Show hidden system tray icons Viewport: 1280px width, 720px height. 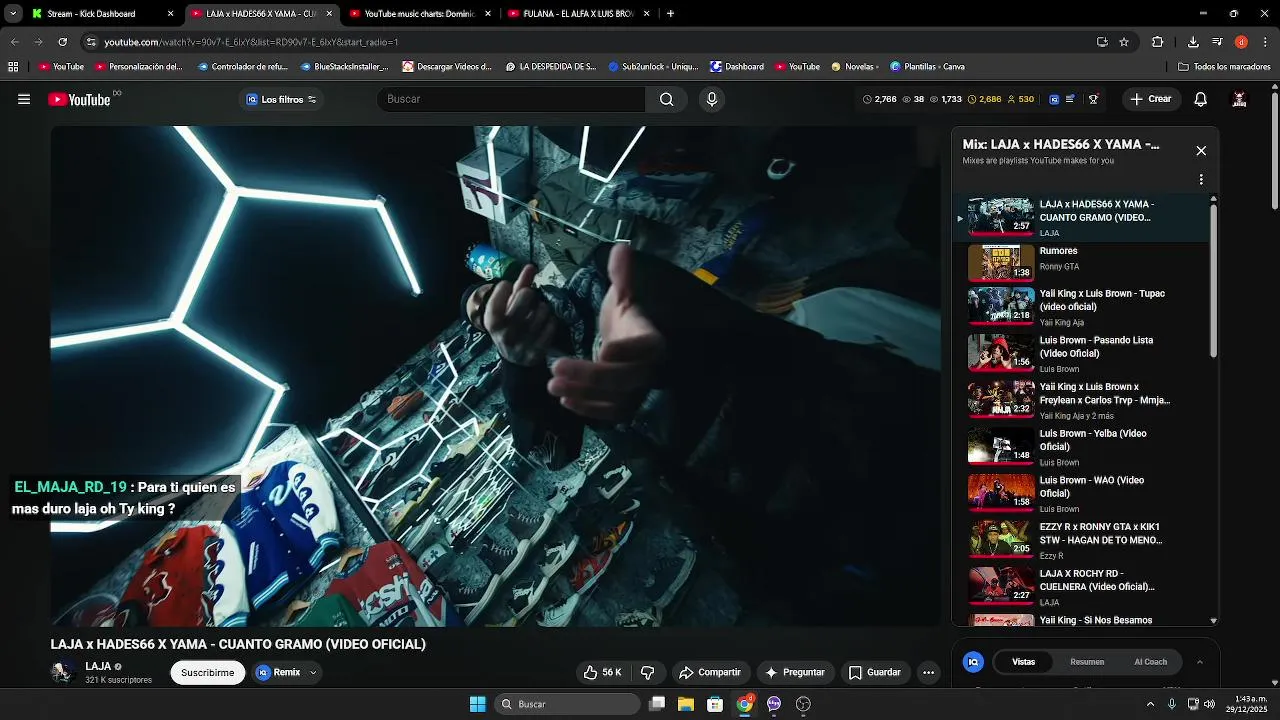click(1150, 704)
